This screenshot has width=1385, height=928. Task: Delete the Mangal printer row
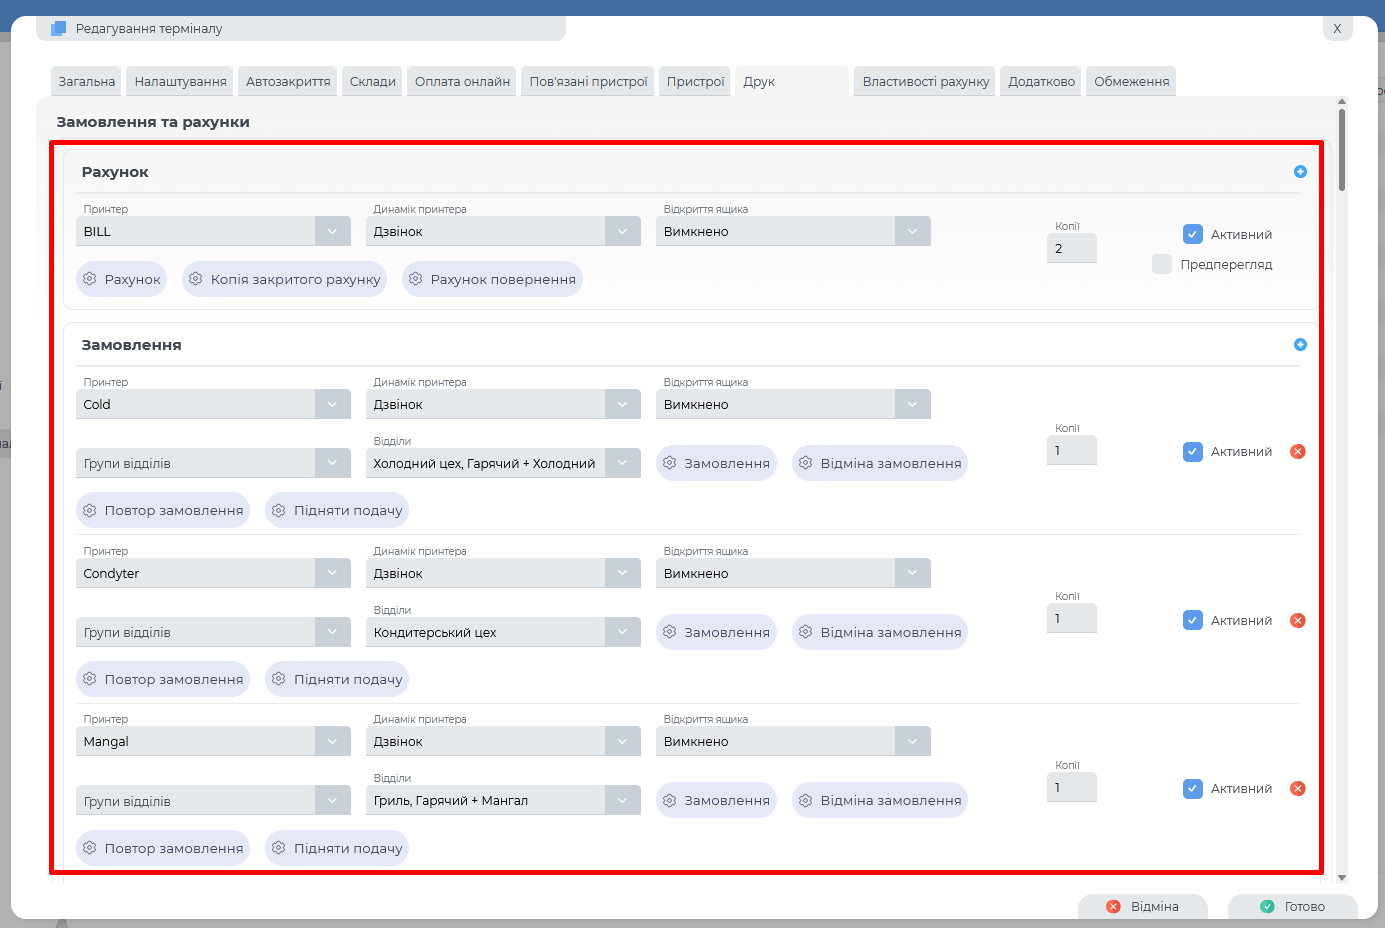tap(1298, 789)
